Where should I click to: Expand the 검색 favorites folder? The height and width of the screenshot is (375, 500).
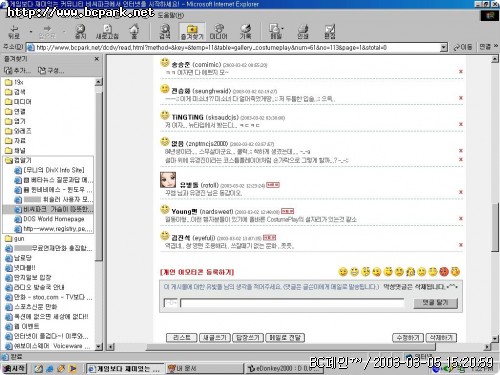[15, 92]
